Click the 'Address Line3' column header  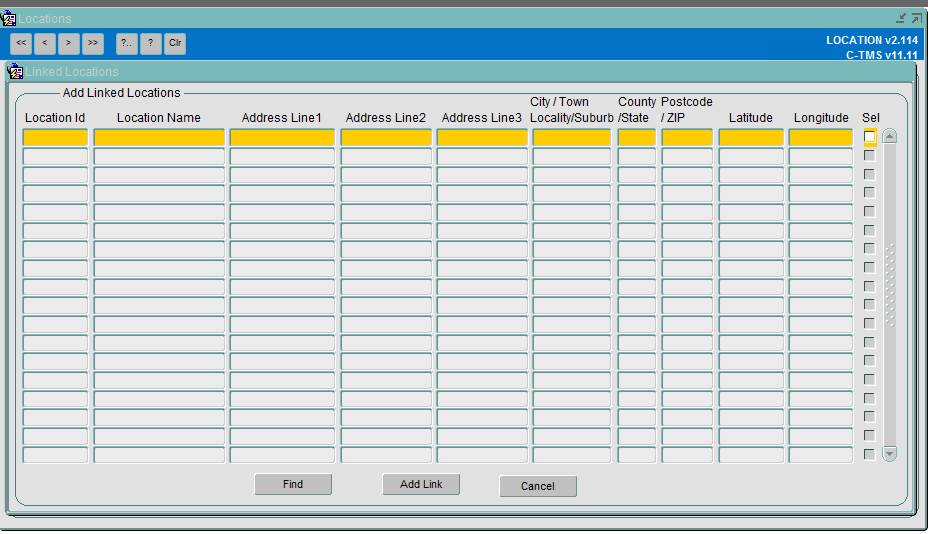click(482, 118)
